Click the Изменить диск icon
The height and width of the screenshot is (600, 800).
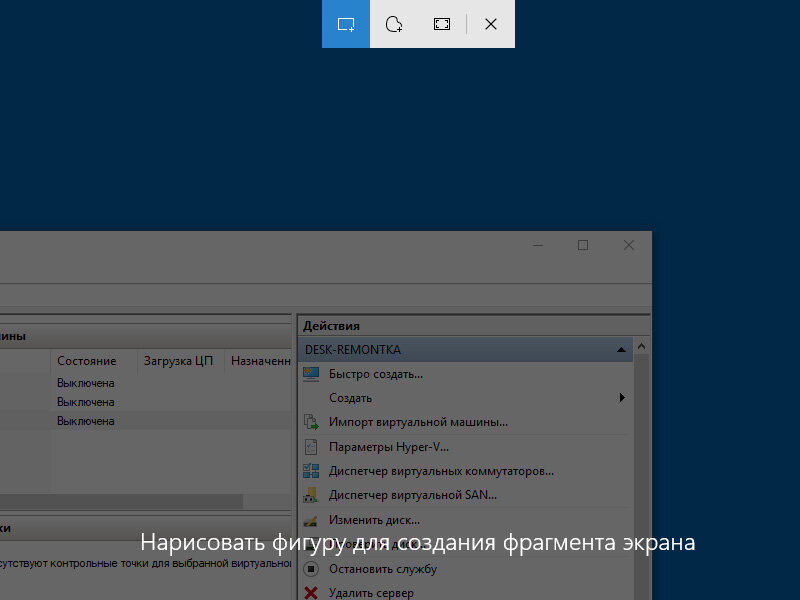(x=311, y=519)
